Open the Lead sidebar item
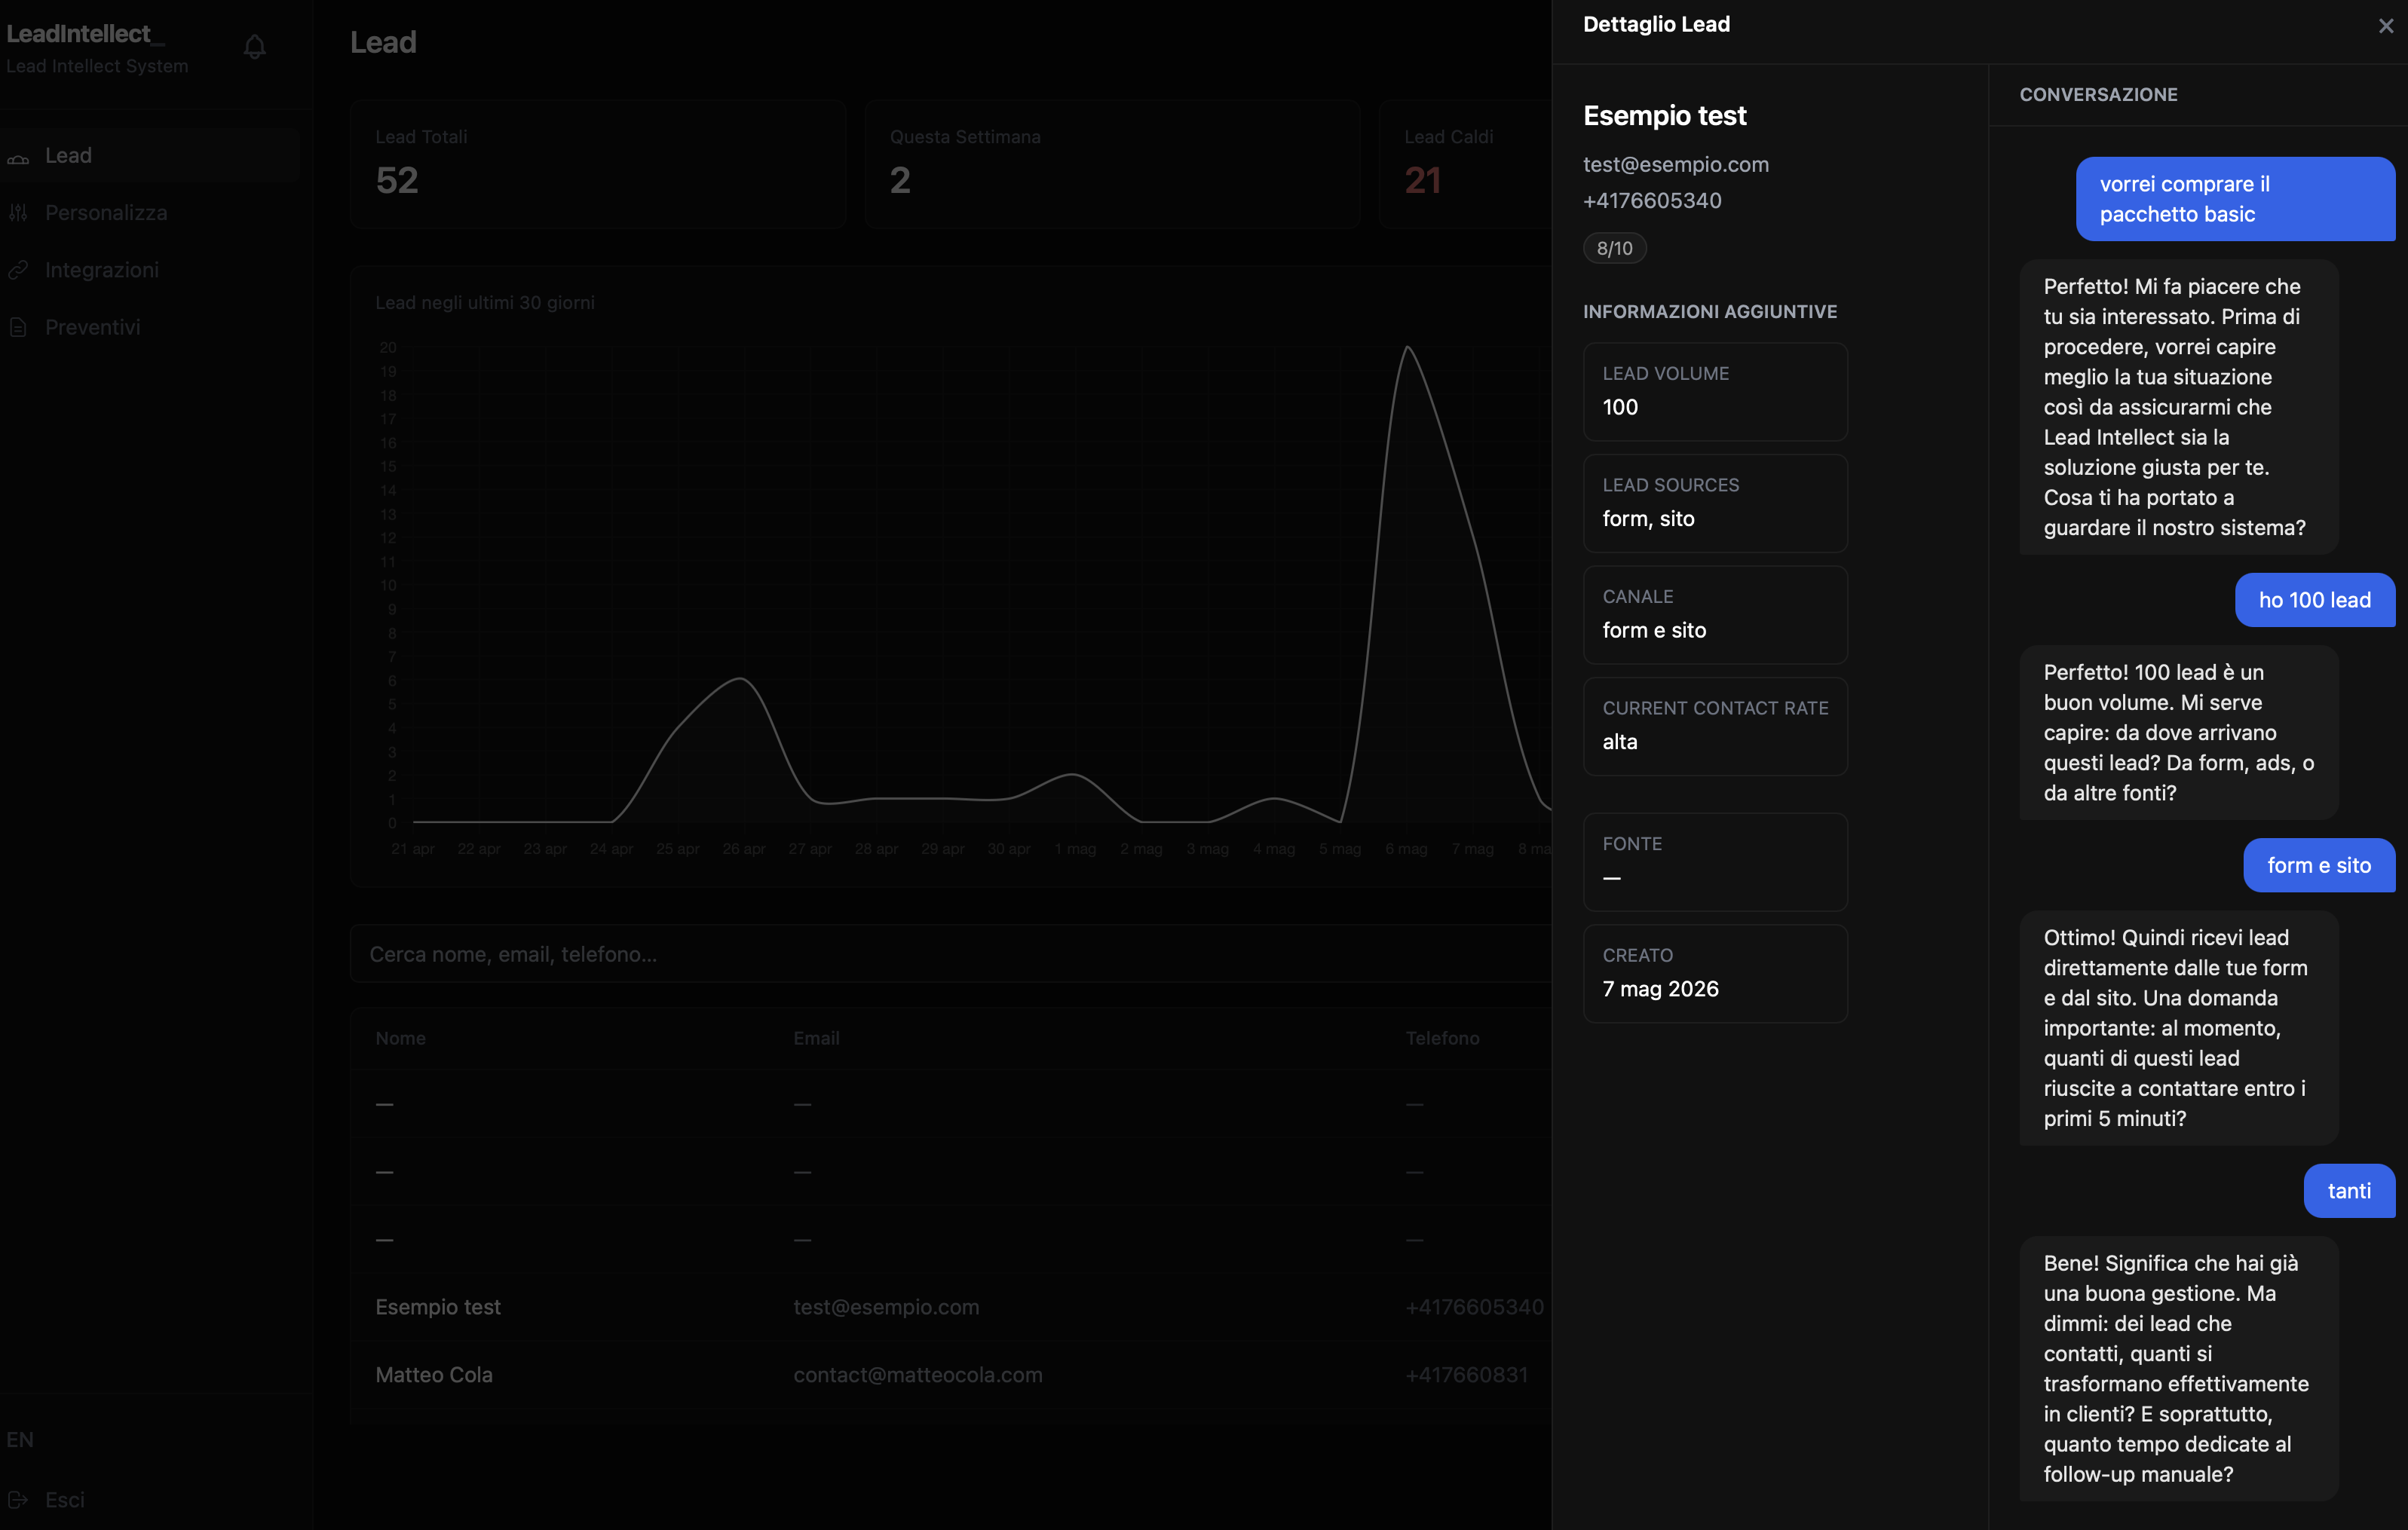 coord(150,155)
